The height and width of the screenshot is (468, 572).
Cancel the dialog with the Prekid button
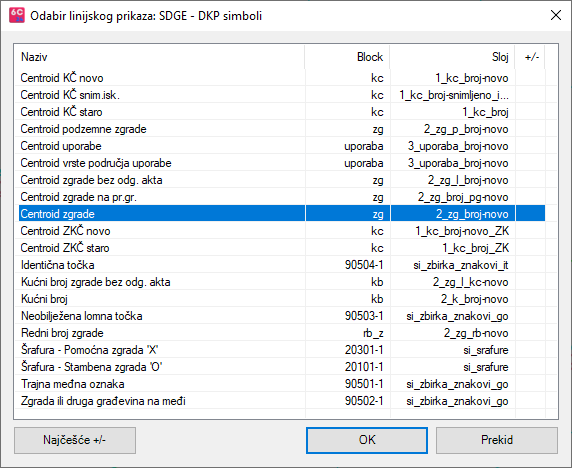coord(497,440)
